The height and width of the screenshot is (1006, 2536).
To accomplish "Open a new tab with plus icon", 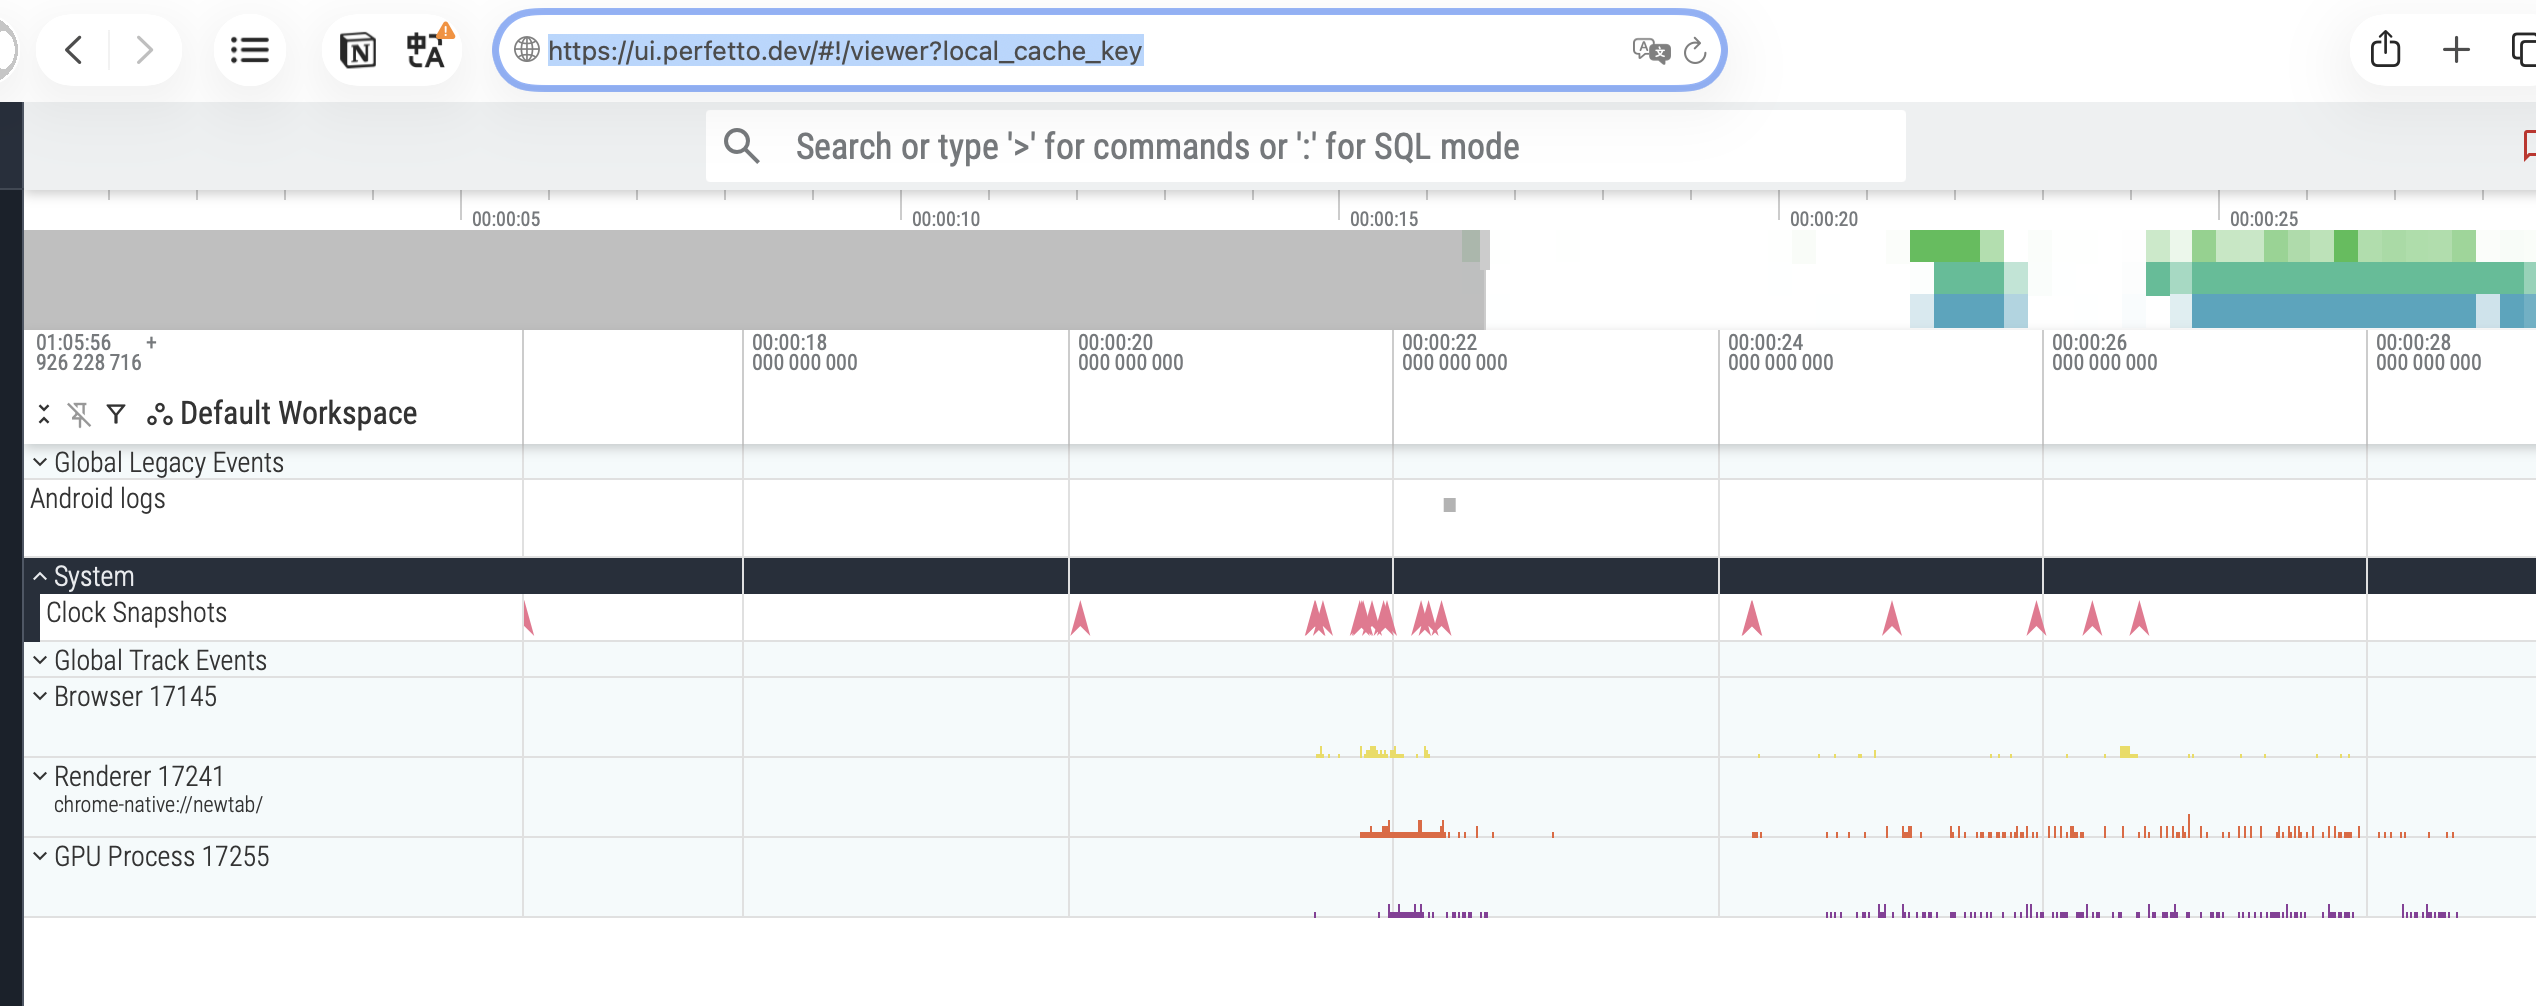I will point(2456,50).
